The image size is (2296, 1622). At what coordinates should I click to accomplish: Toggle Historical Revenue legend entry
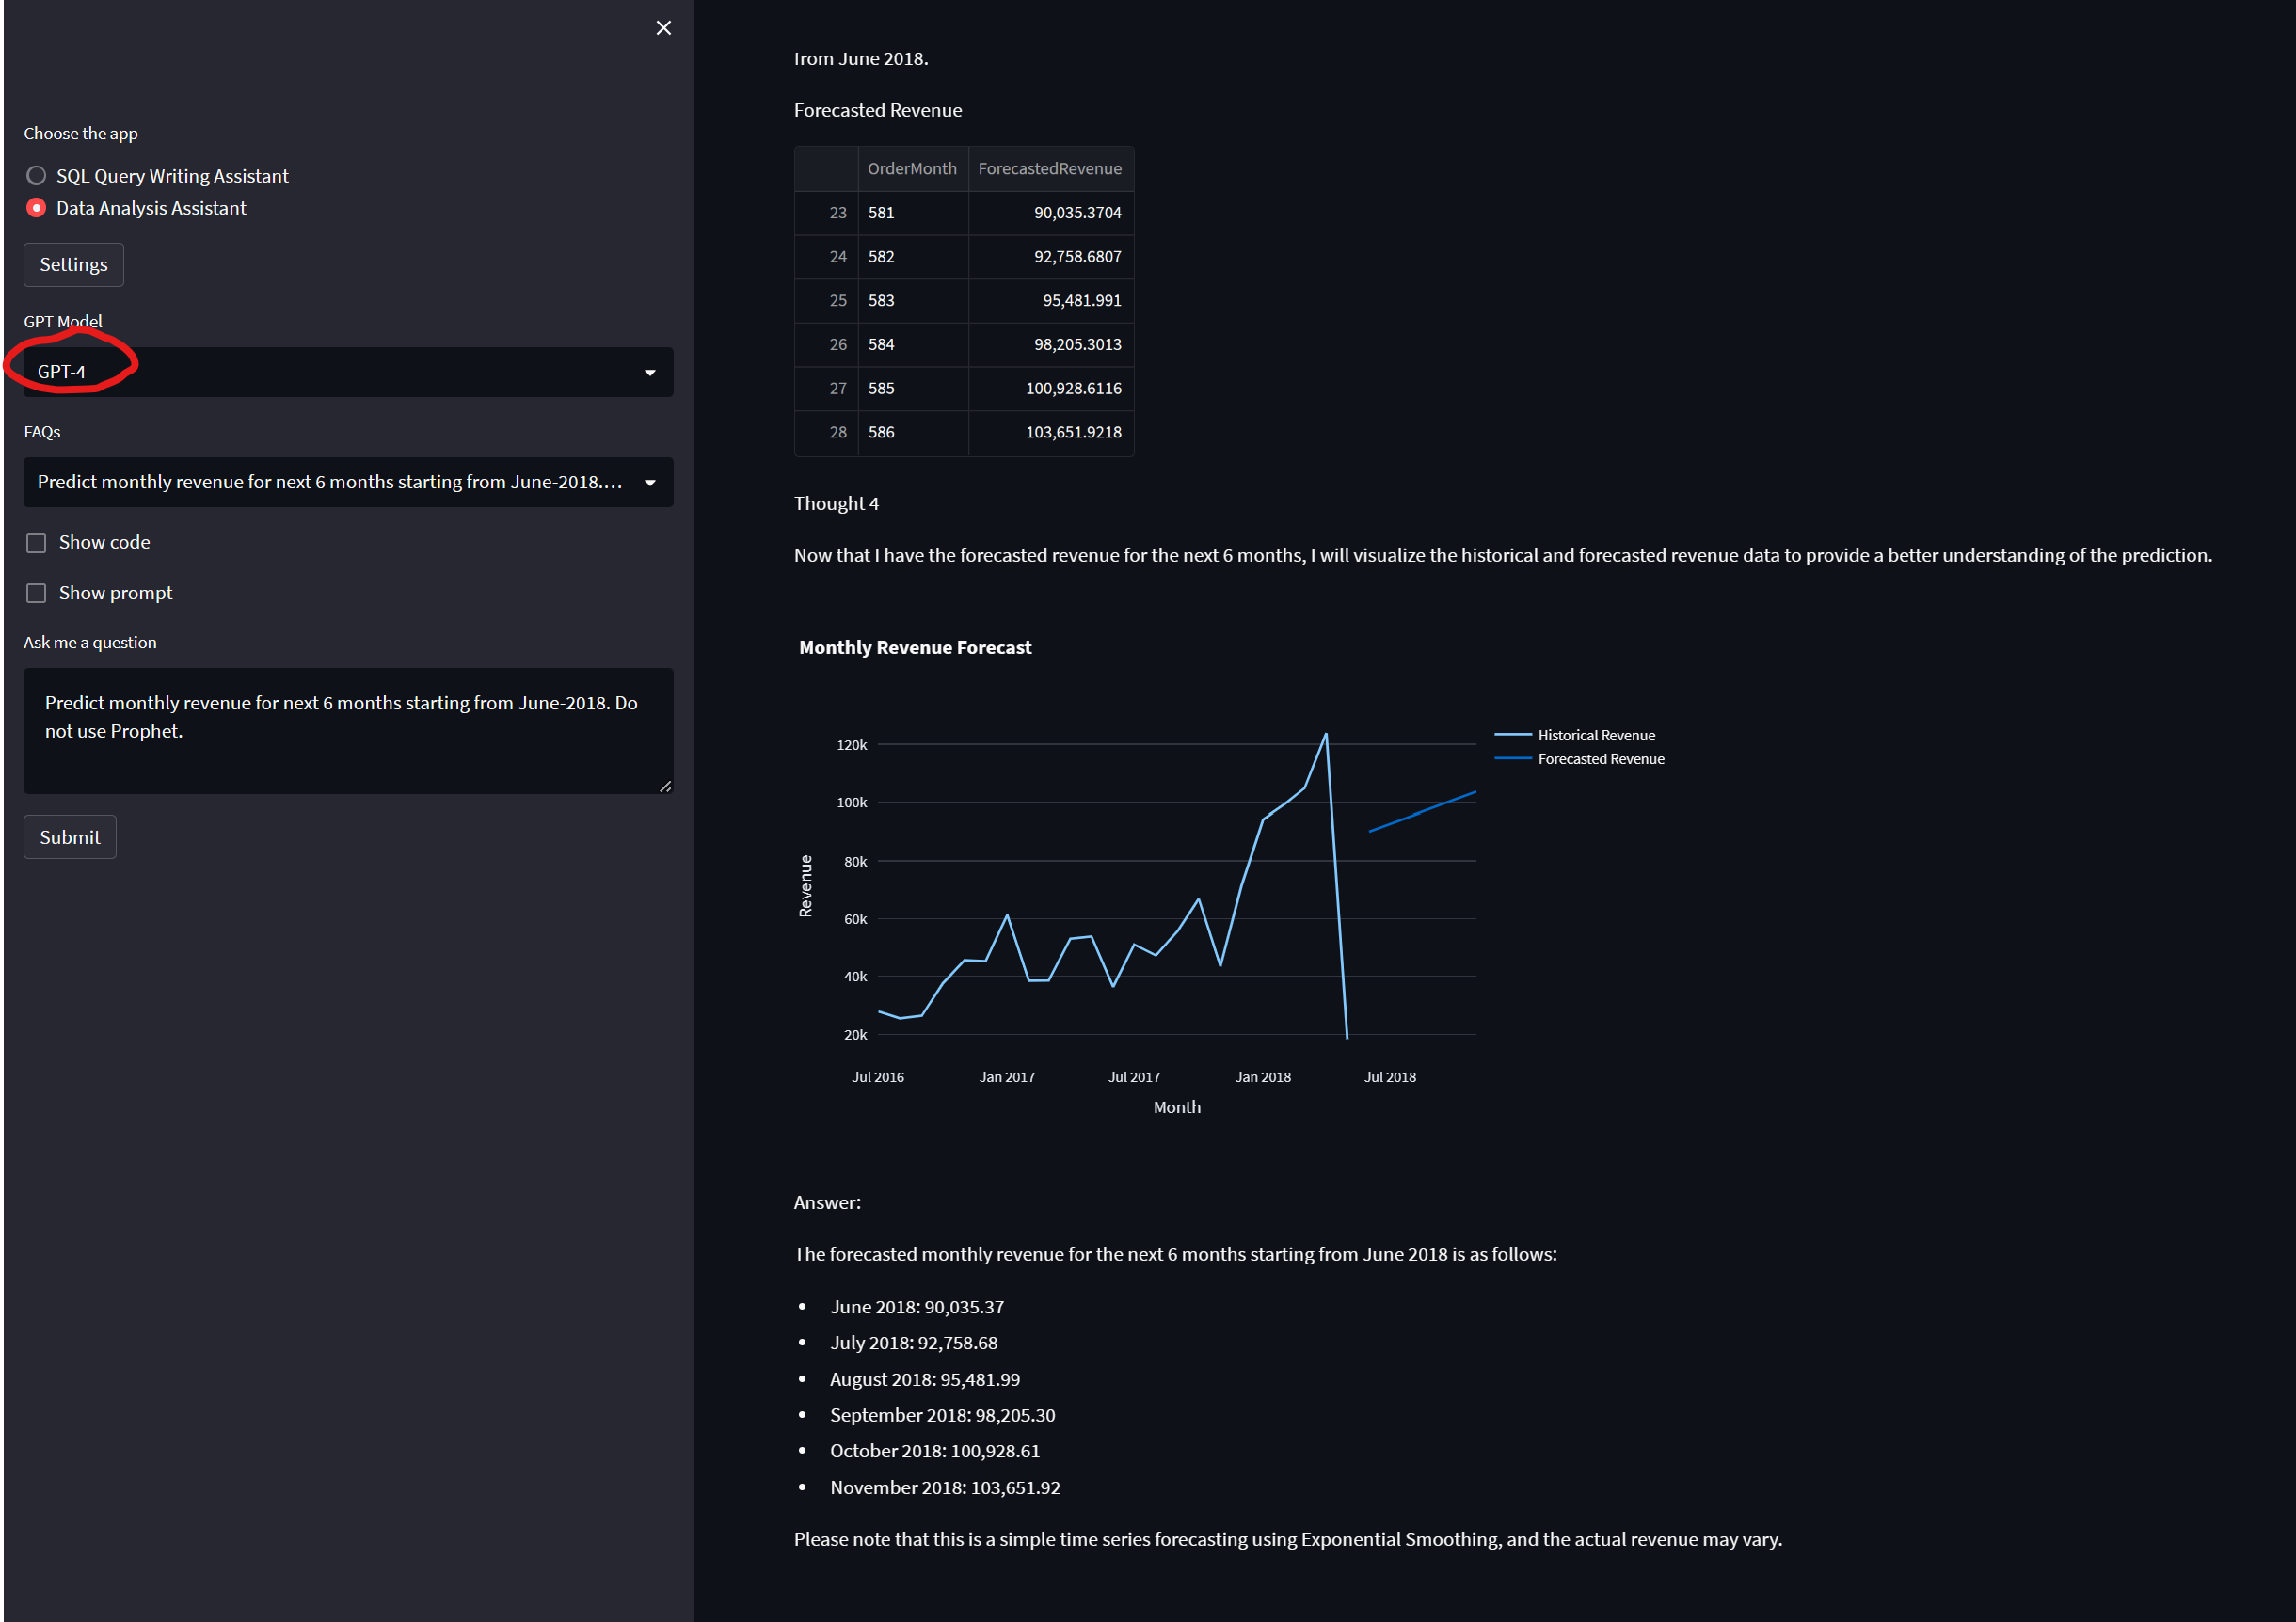point(1595,735)
